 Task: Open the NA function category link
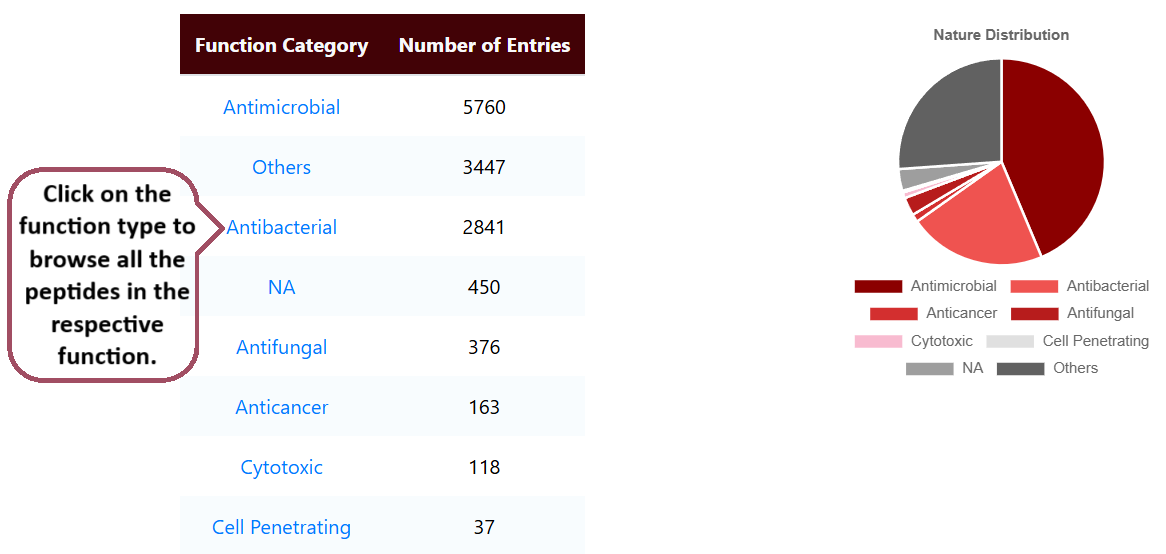(281, 287)
